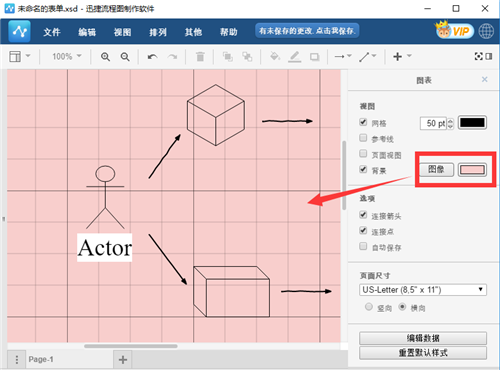Add a new page with plus
The image size is (500, 370).
123,360
